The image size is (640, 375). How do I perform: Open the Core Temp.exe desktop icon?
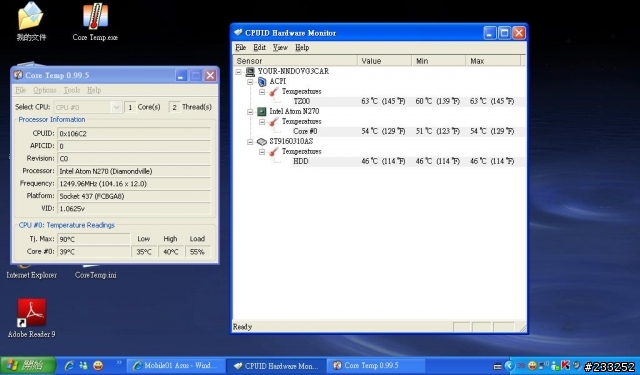click(95, 21)
